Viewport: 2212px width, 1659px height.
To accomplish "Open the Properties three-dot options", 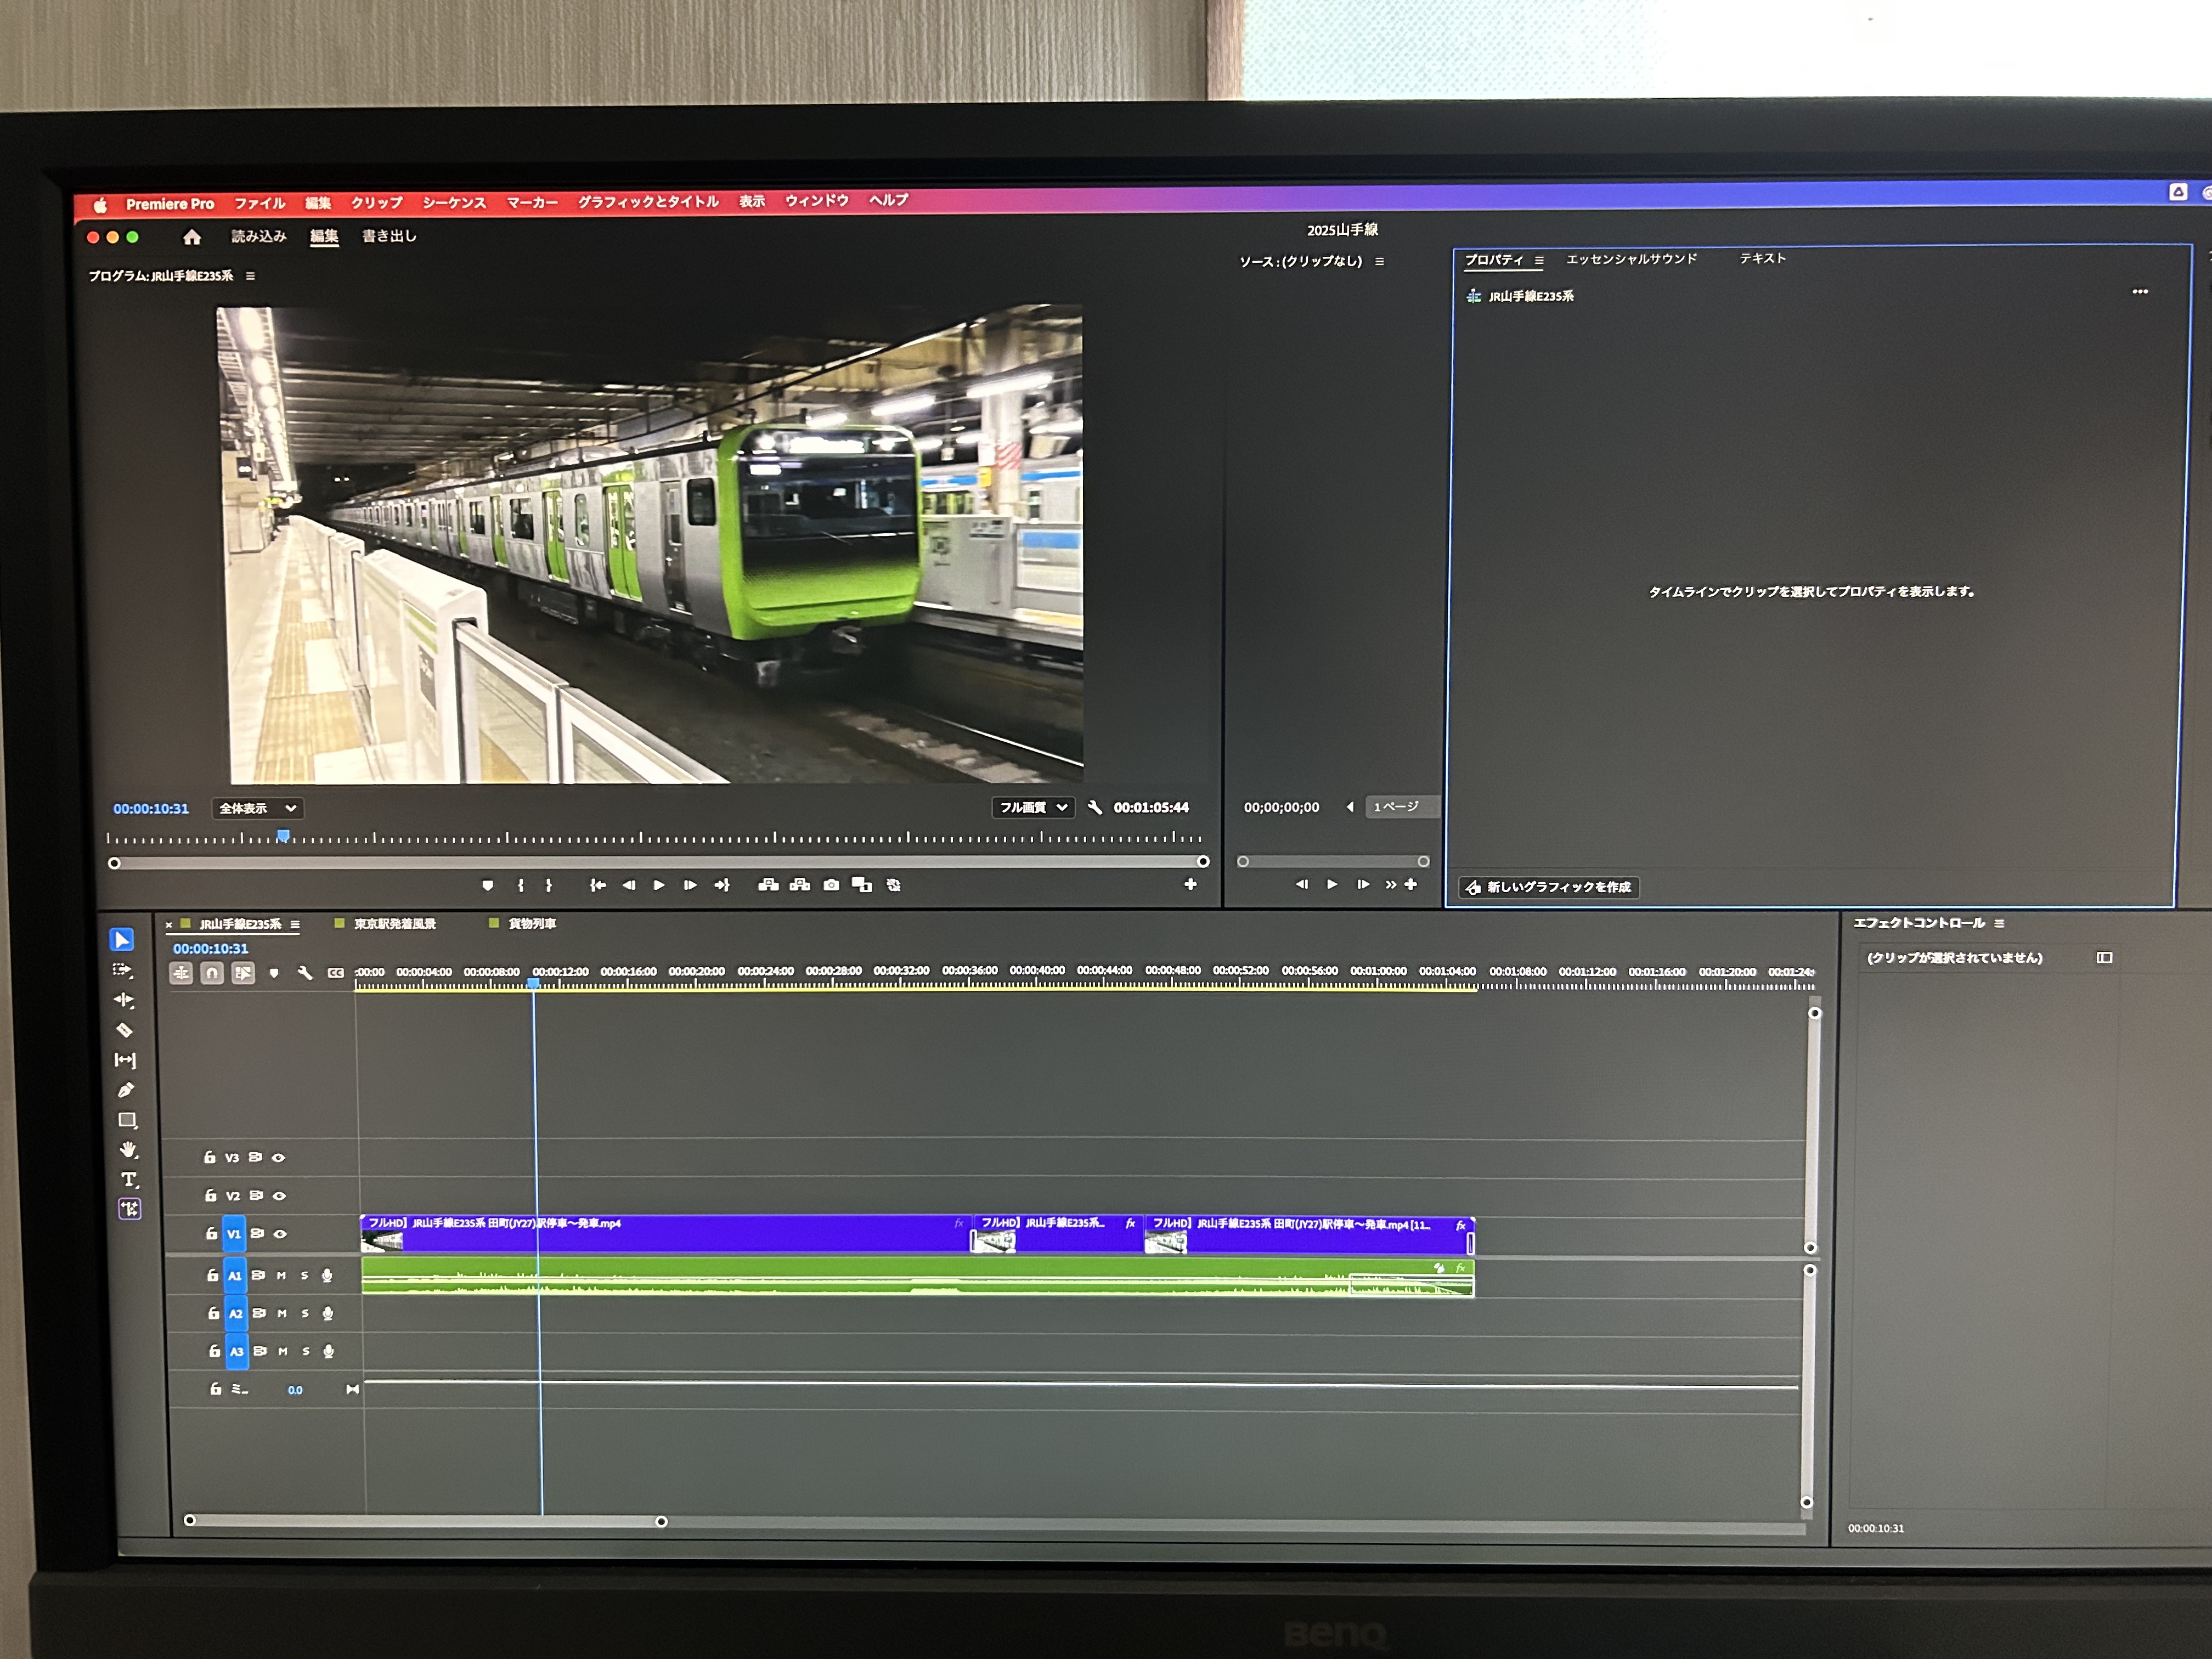I will point(2140,291).
